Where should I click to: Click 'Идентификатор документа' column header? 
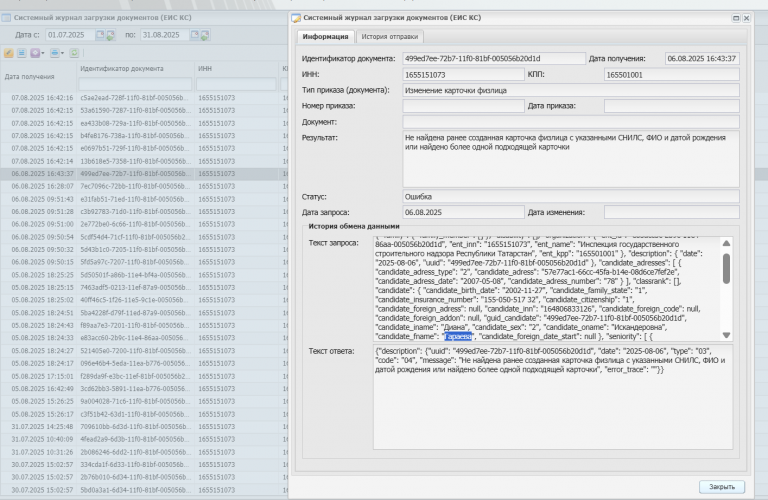[x=122, y=69]
